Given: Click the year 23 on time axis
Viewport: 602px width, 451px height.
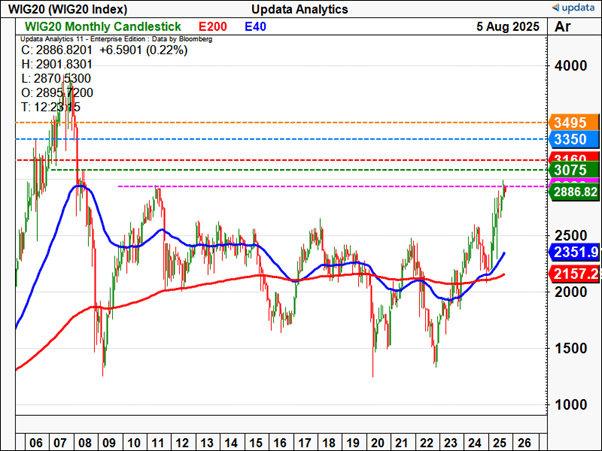Looking at the screenshot, I should 451,443.
